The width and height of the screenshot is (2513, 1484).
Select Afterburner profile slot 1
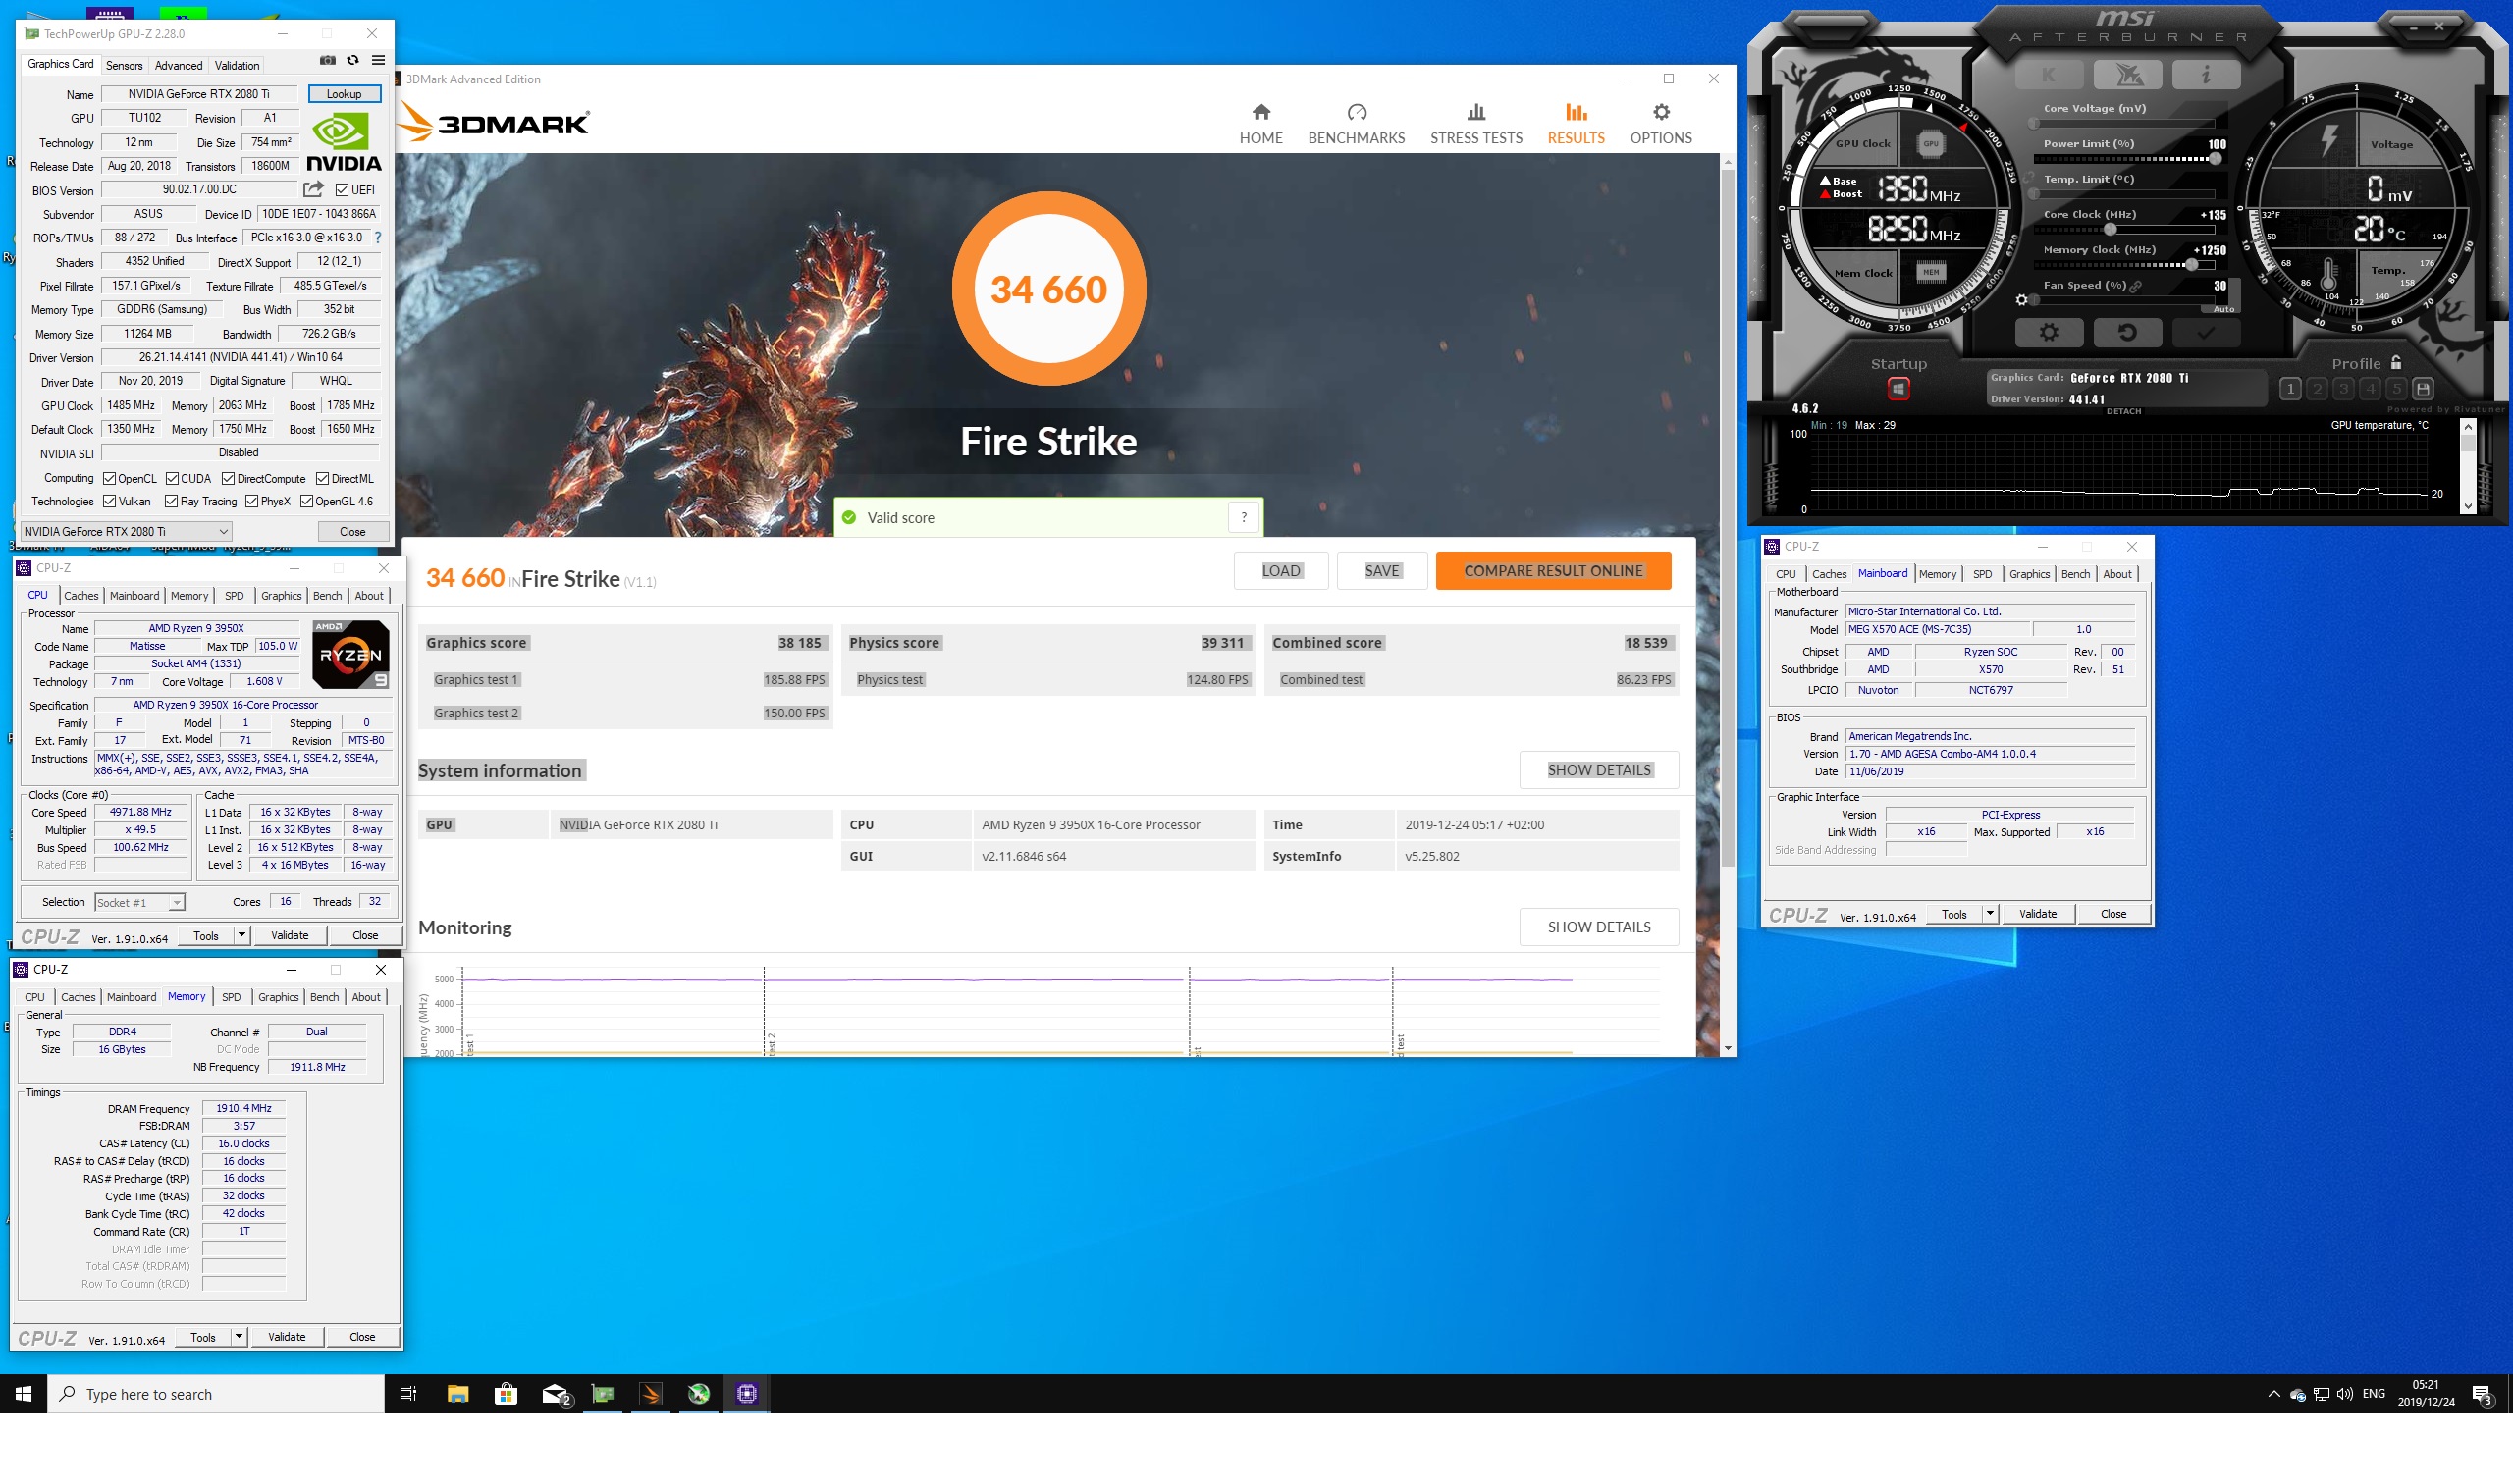pyautogui.click(x=2290, y=388)
